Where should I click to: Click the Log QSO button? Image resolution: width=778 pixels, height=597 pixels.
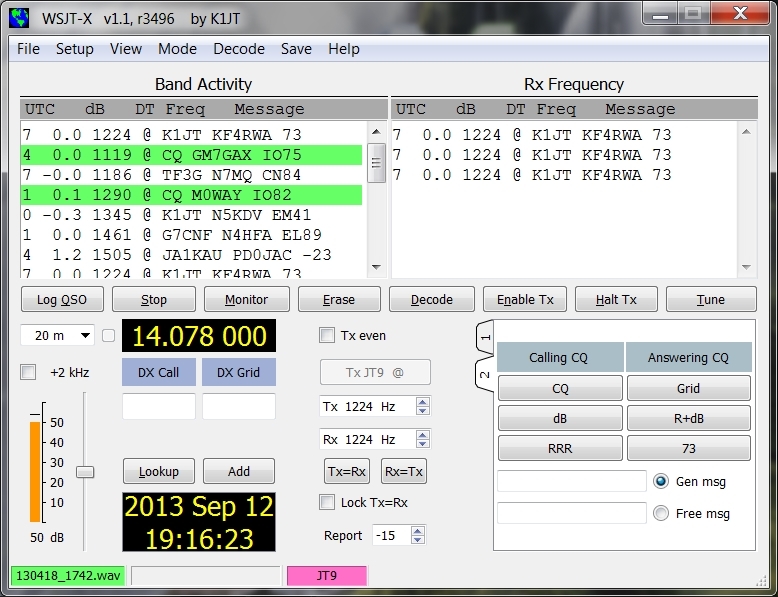61,299
